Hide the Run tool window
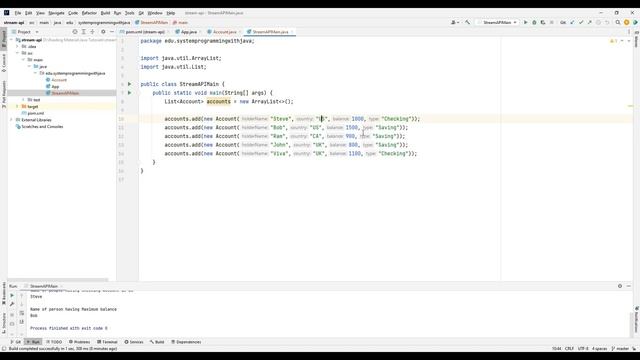 (629, 286)
